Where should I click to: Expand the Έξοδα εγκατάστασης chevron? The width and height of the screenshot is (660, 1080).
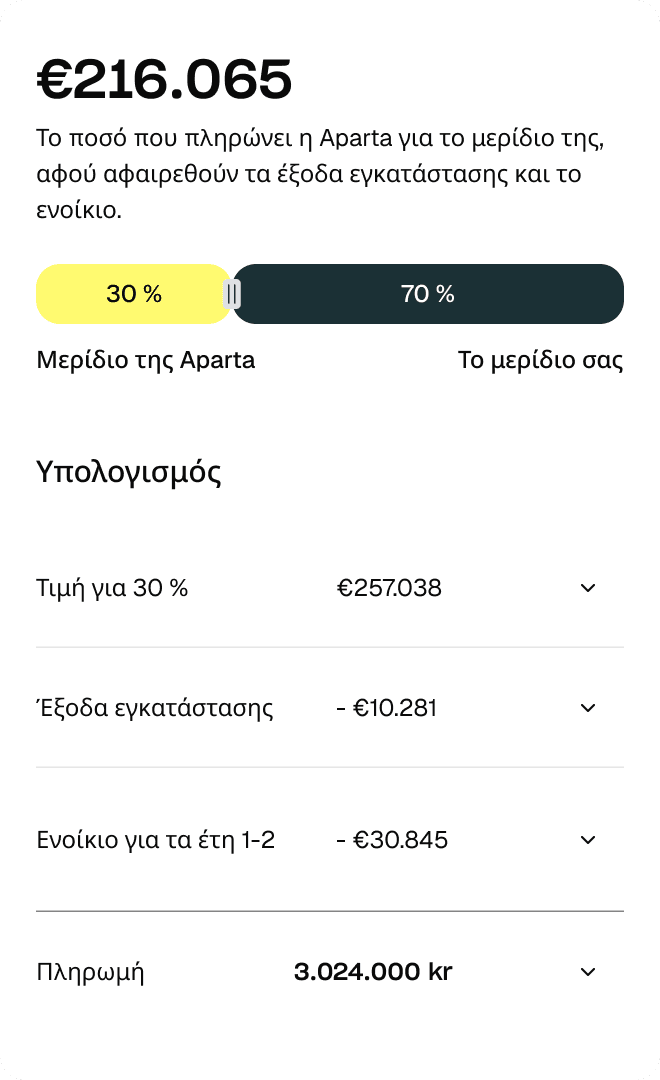tap(588, 708)
